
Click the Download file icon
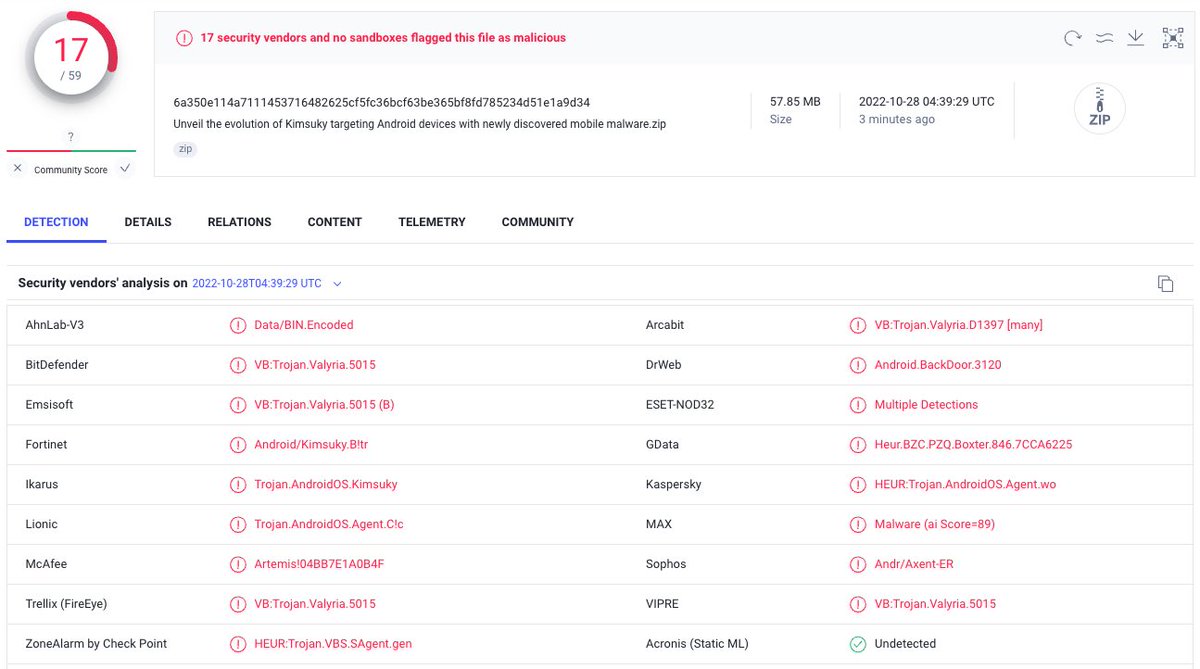(1136, 37)
